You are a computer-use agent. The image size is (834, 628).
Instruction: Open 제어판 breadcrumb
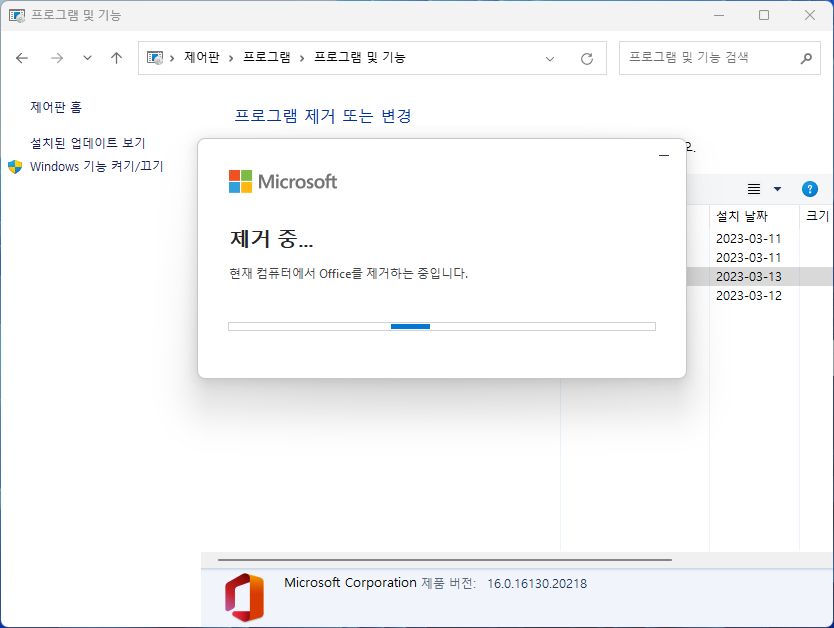(202, 57)
